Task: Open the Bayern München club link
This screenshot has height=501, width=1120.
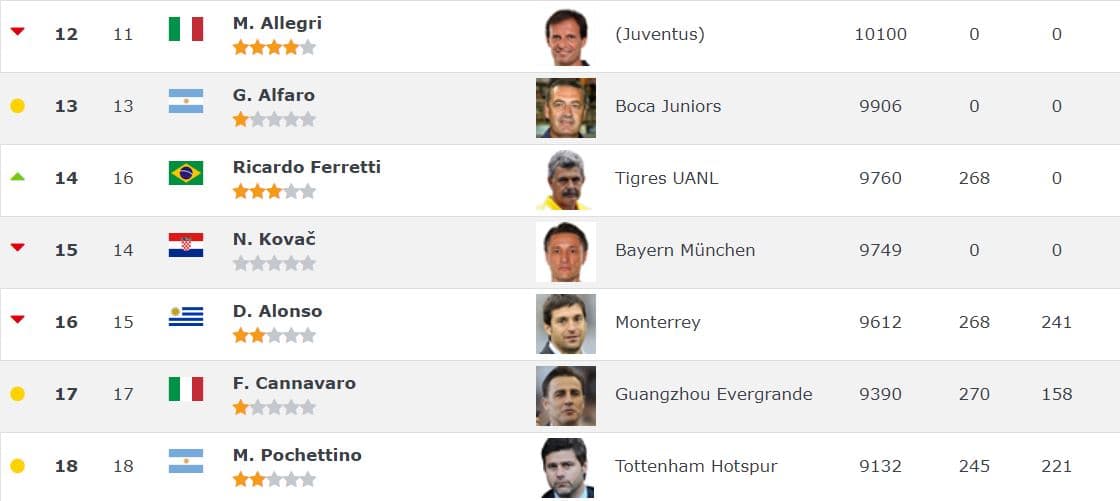Action: coord(685,250)
